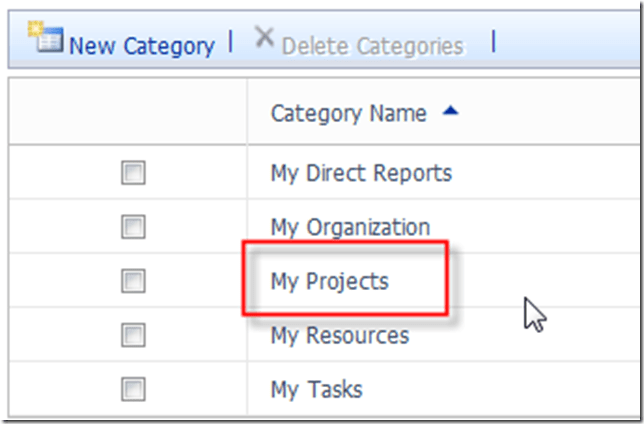This screenshot has height=424, width=644.
Task: Toggle the My Tasks checkbox
Action: coord(133,389)
